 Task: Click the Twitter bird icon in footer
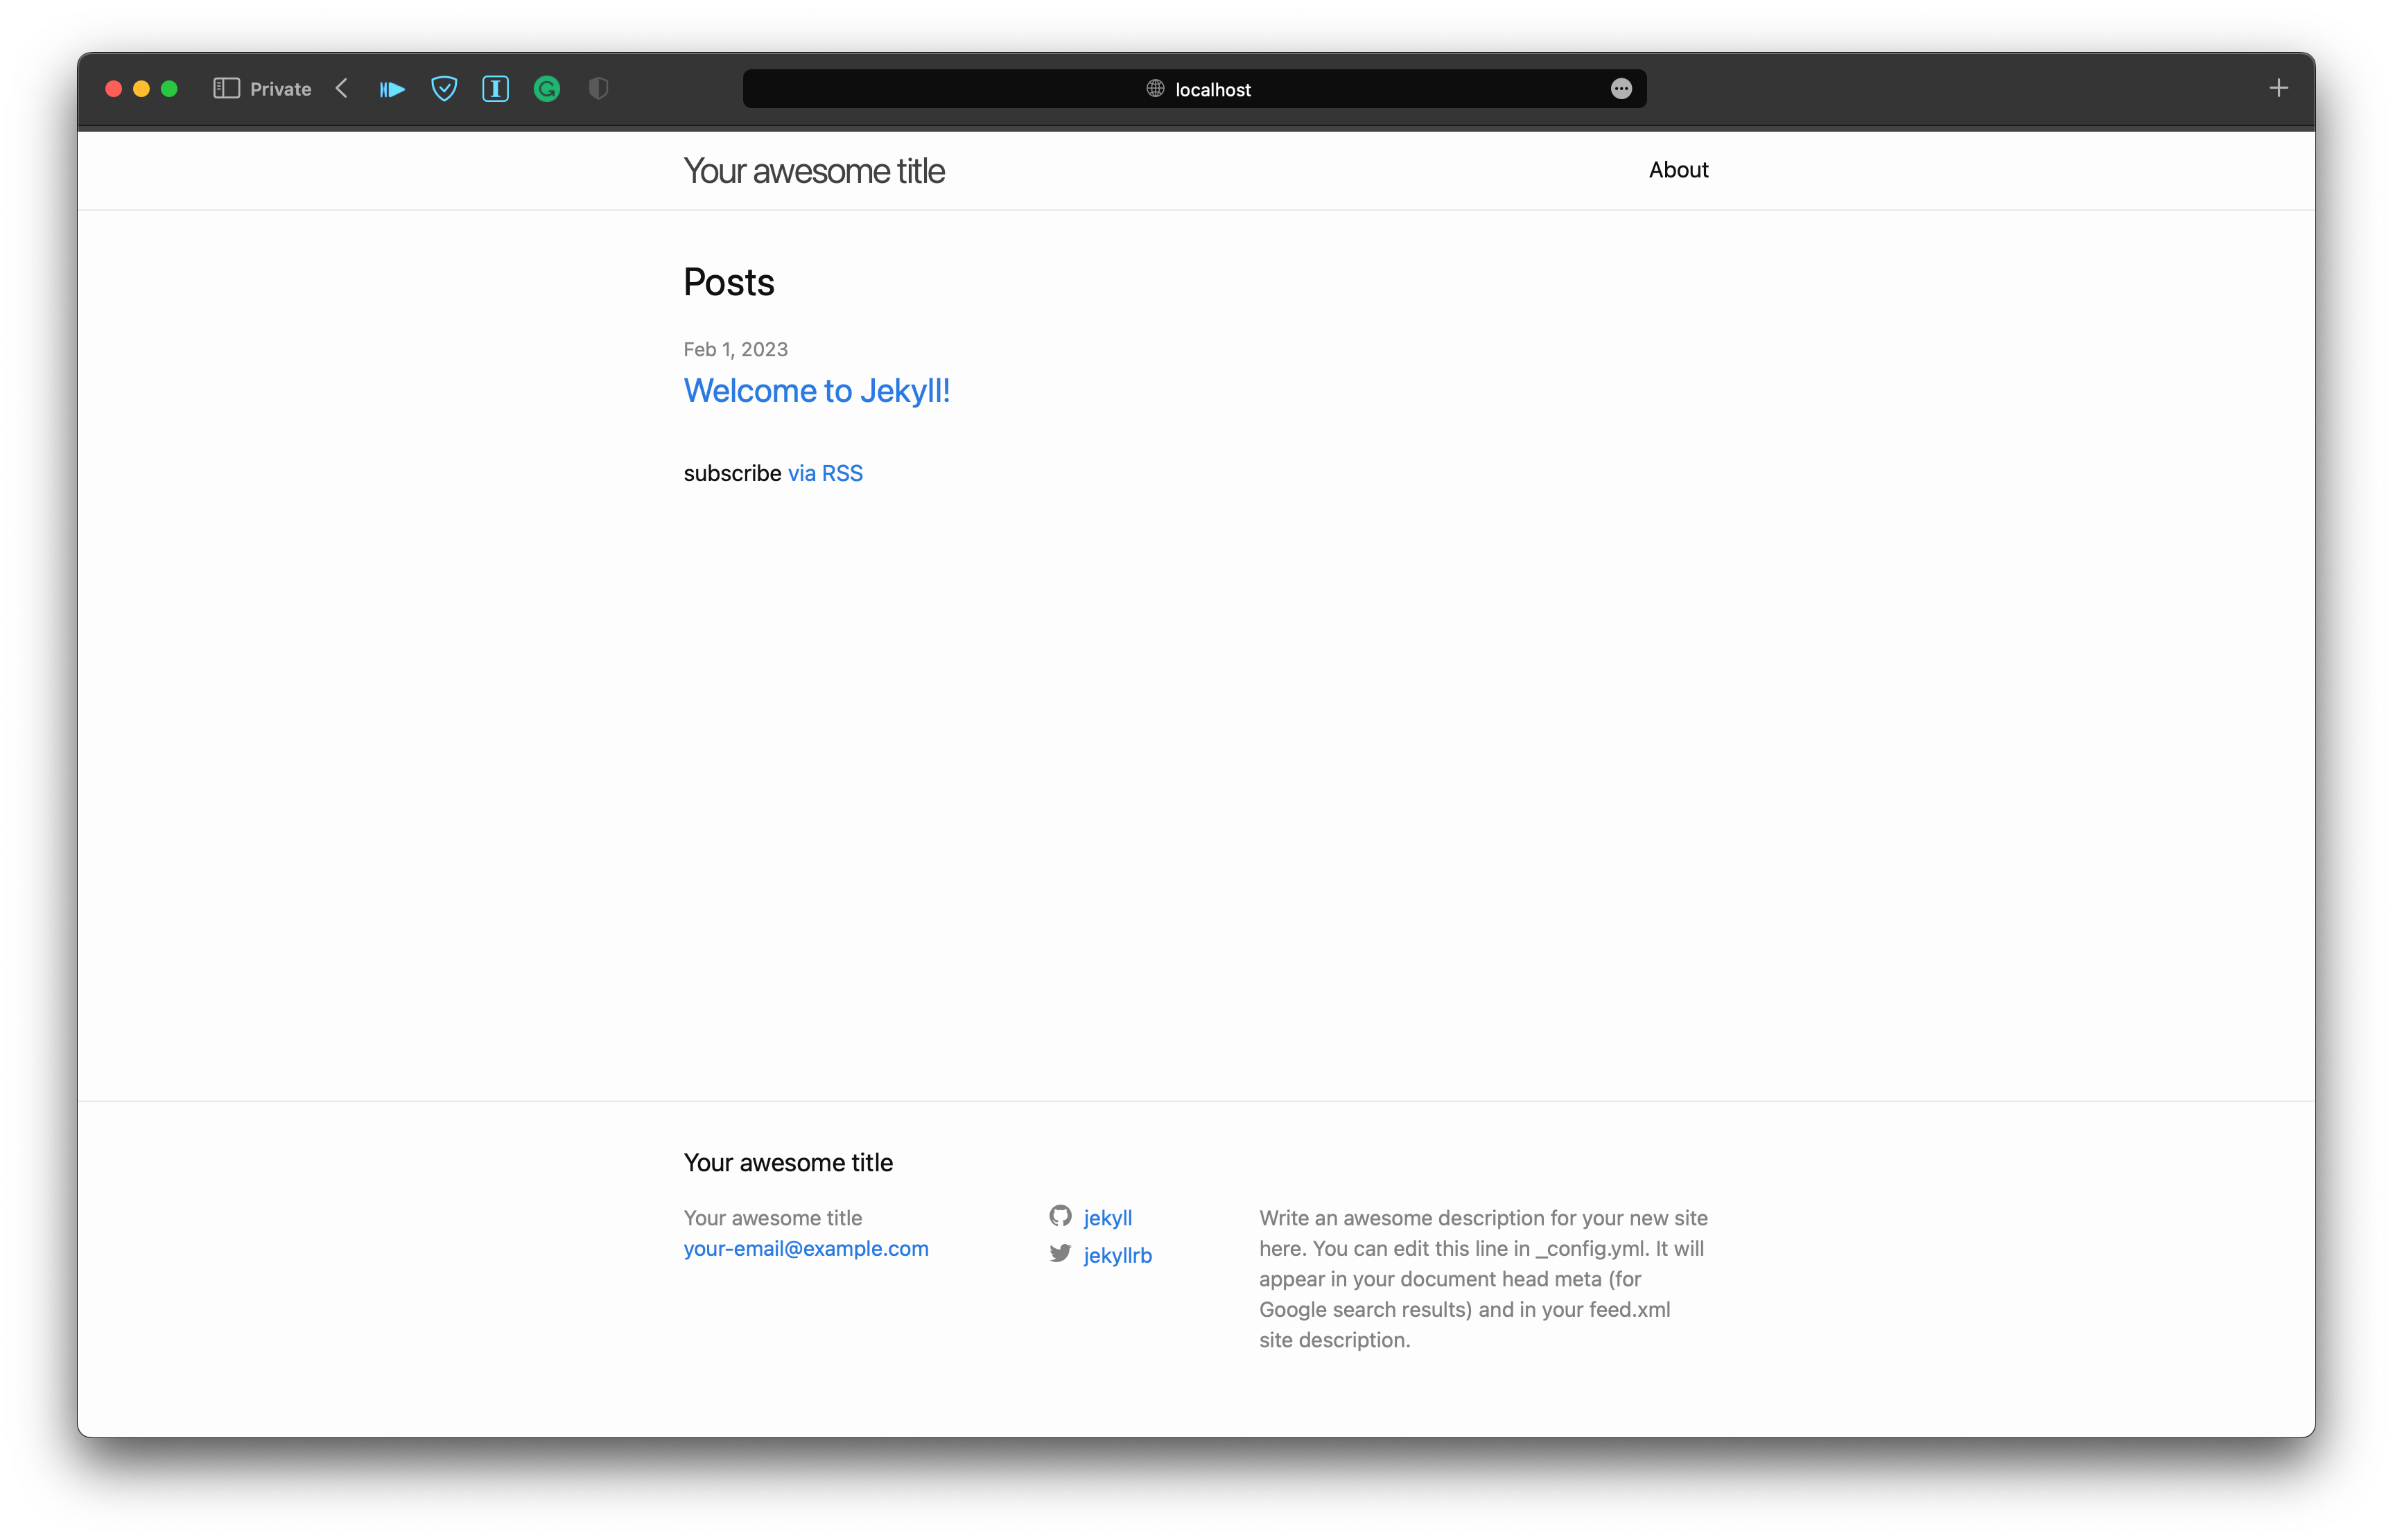[x=1060, y=1253]
